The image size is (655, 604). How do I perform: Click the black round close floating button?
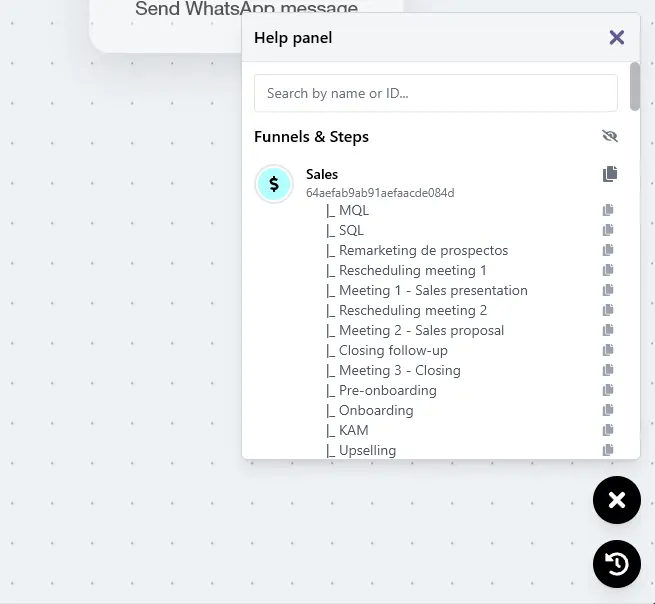(617, 500)
